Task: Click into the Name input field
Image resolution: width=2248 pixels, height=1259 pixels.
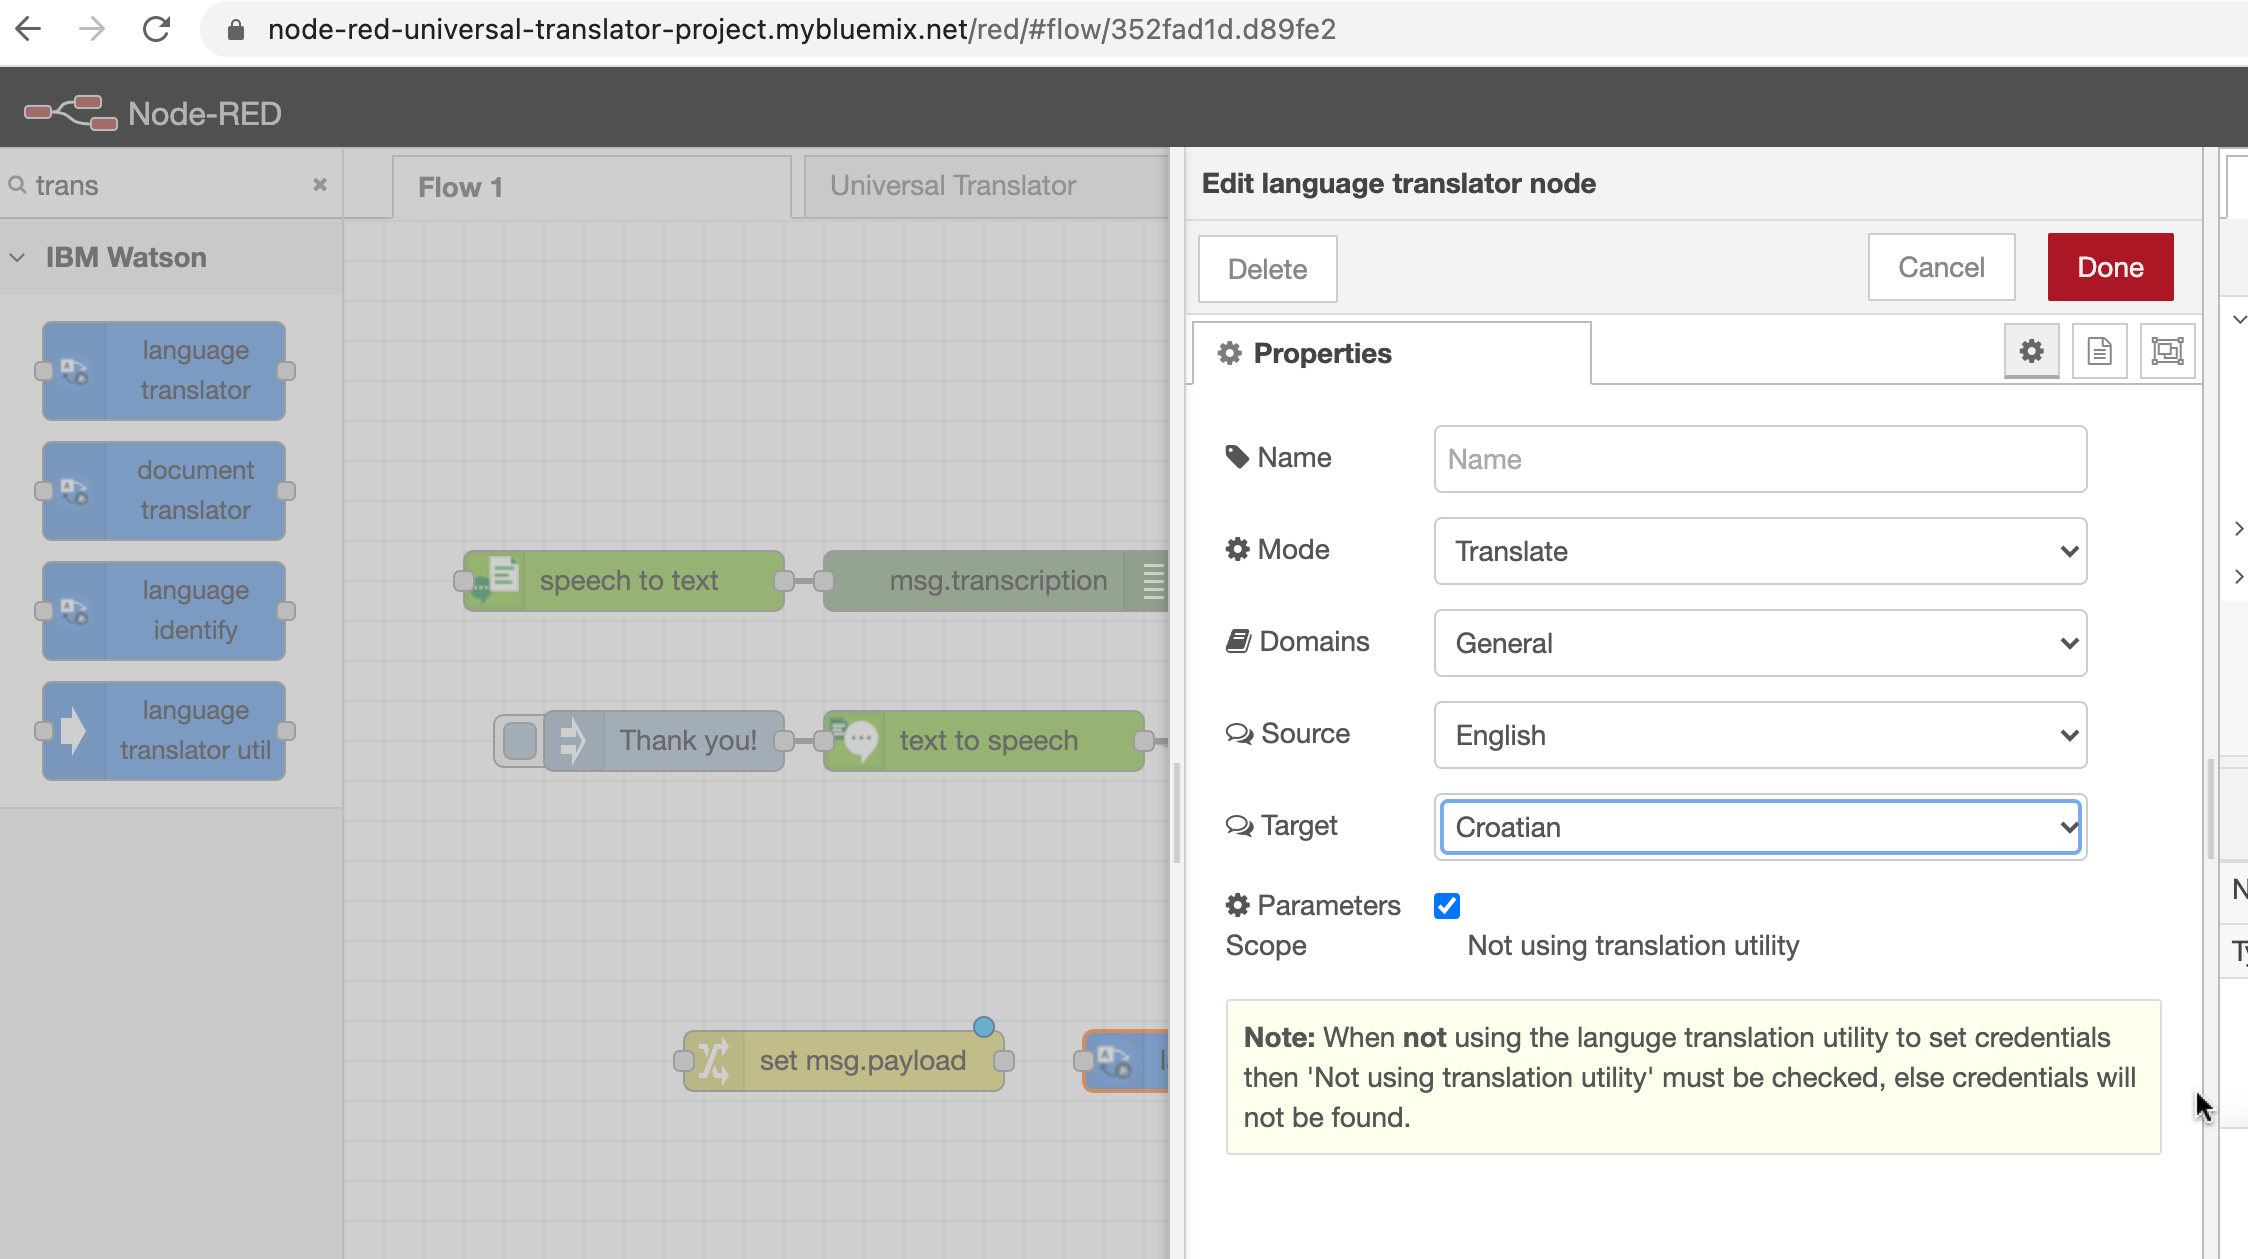Action: [x=1760, y=459]
